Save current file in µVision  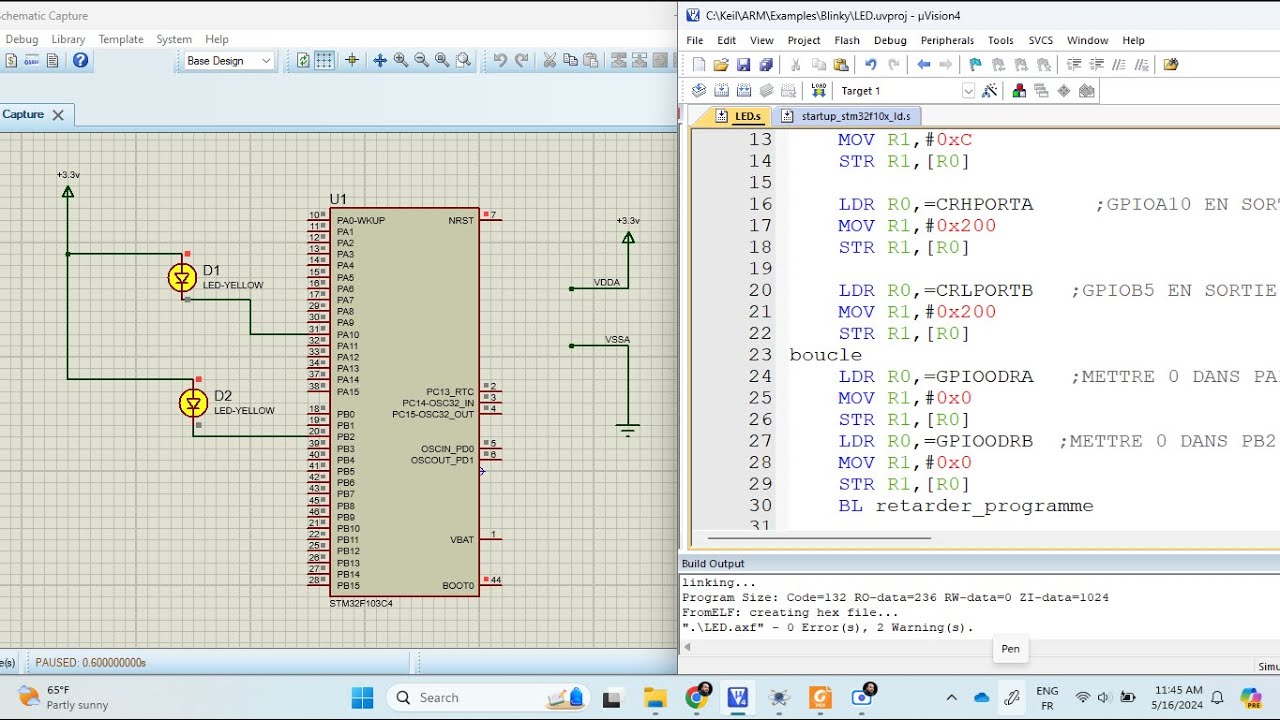coord(743,65)
